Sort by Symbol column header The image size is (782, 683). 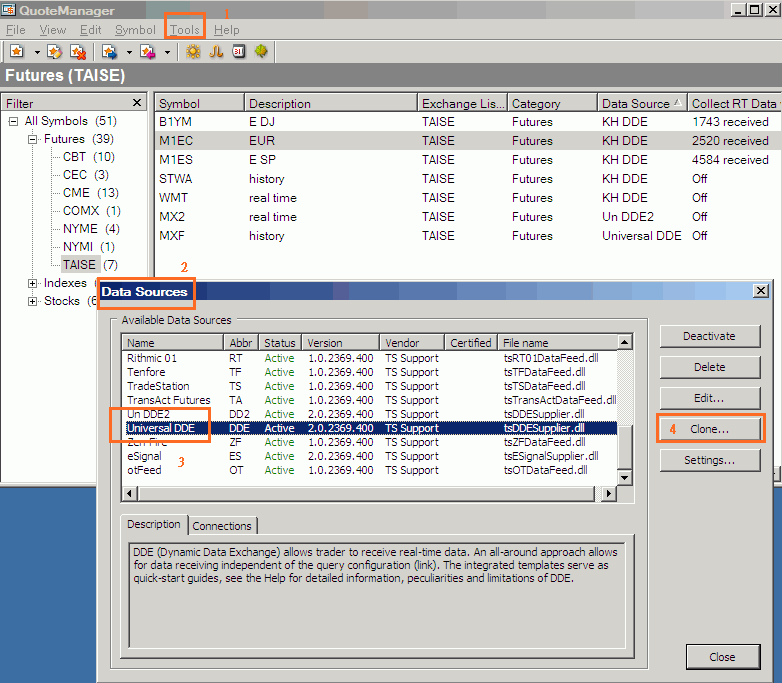(199, 103)
